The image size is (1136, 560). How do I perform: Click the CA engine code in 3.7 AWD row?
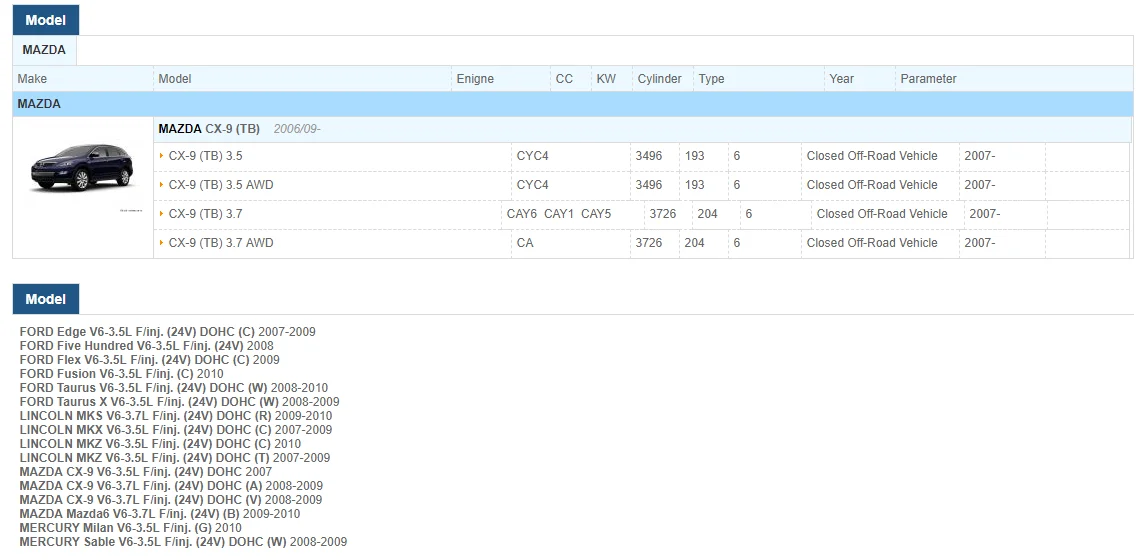coord(525,243)
